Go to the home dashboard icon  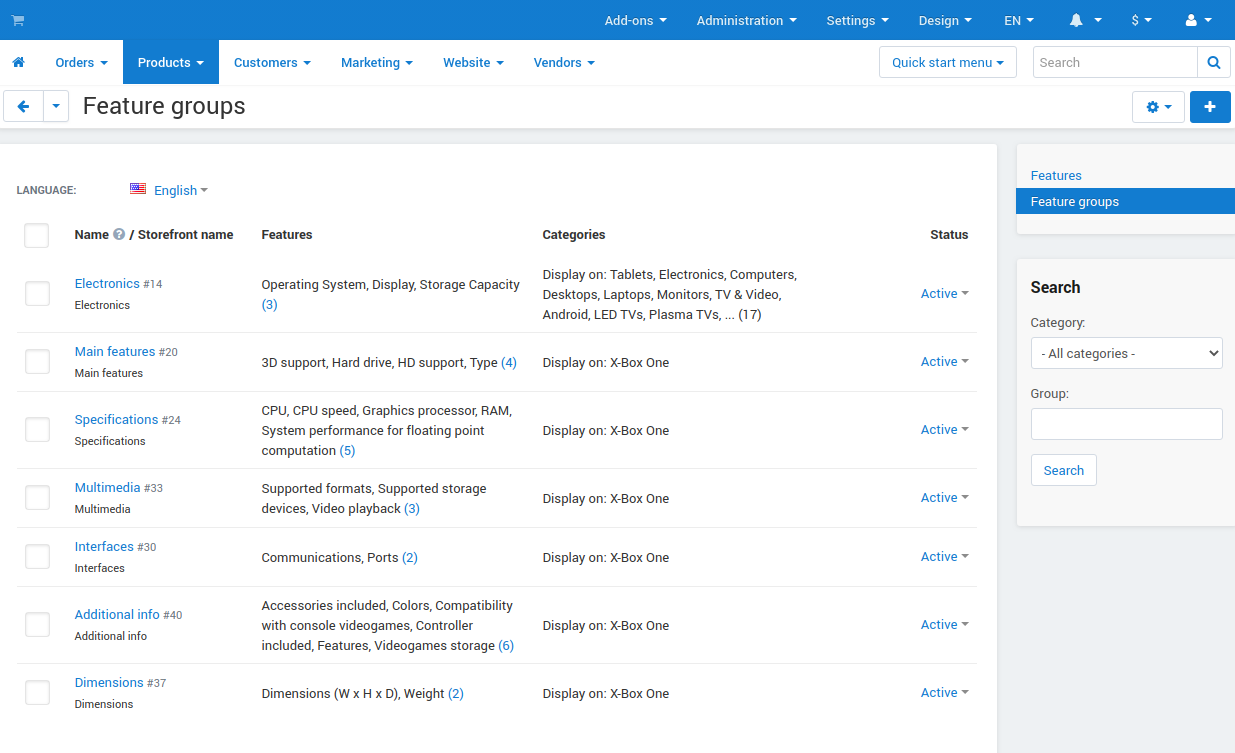18,62
